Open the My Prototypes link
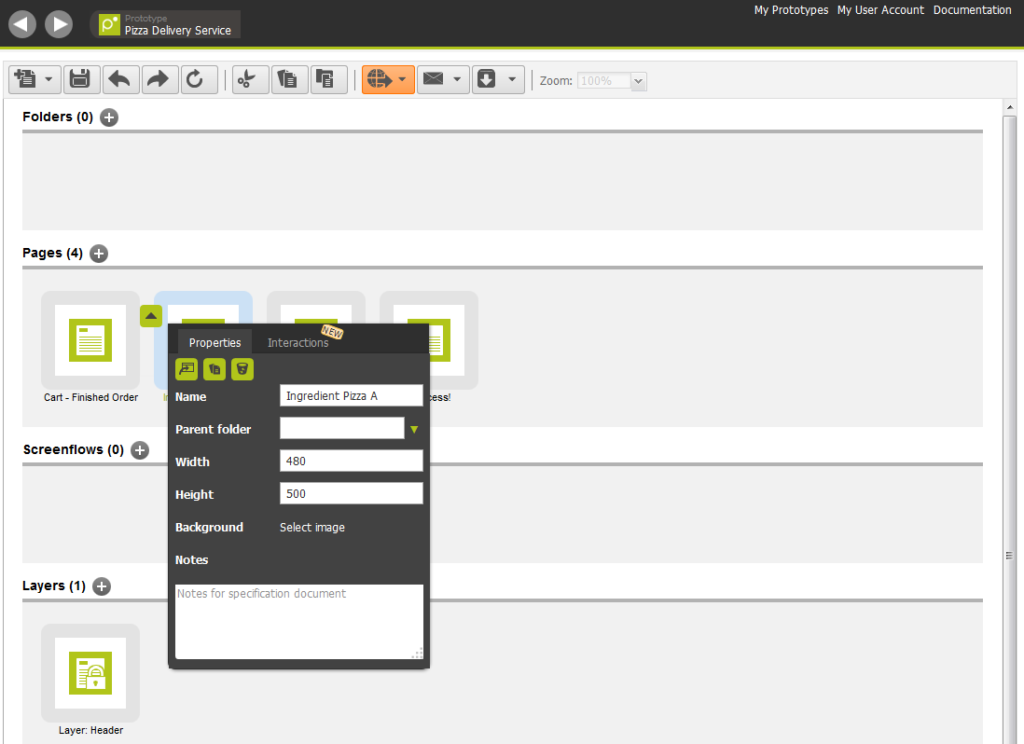Viewport: 1024px width, 744px height. [x=791, y=10]
